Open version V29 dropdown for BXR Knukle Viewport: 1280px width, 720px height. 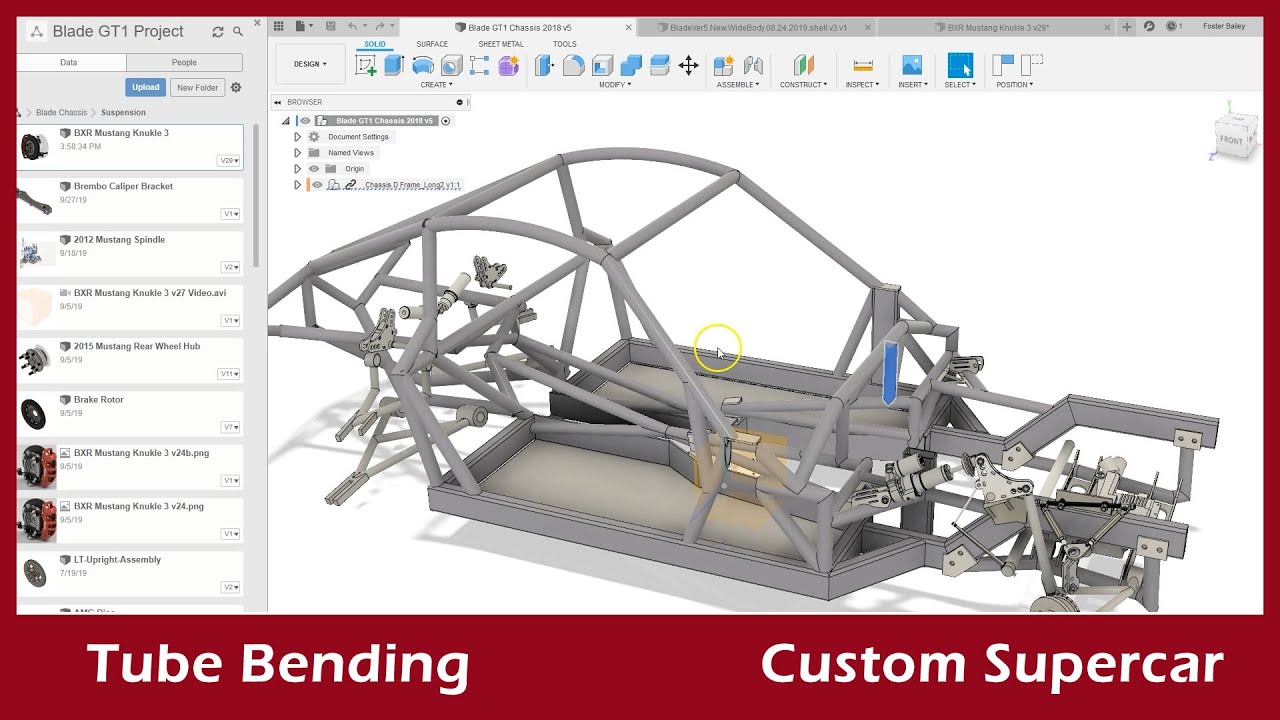click(x=229, y=160)
